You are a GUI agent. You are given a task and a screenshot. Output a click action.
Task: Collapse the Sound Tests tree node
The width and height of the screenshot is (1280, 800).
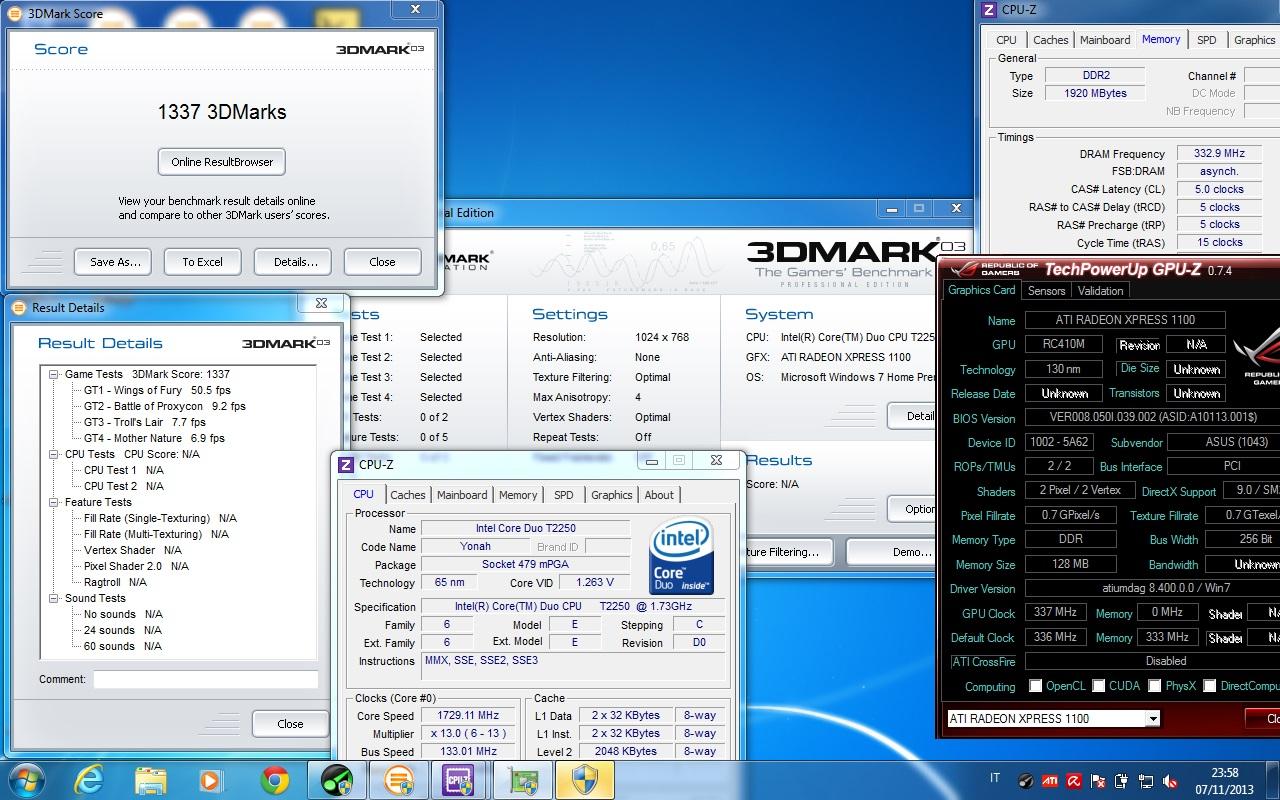54,598
